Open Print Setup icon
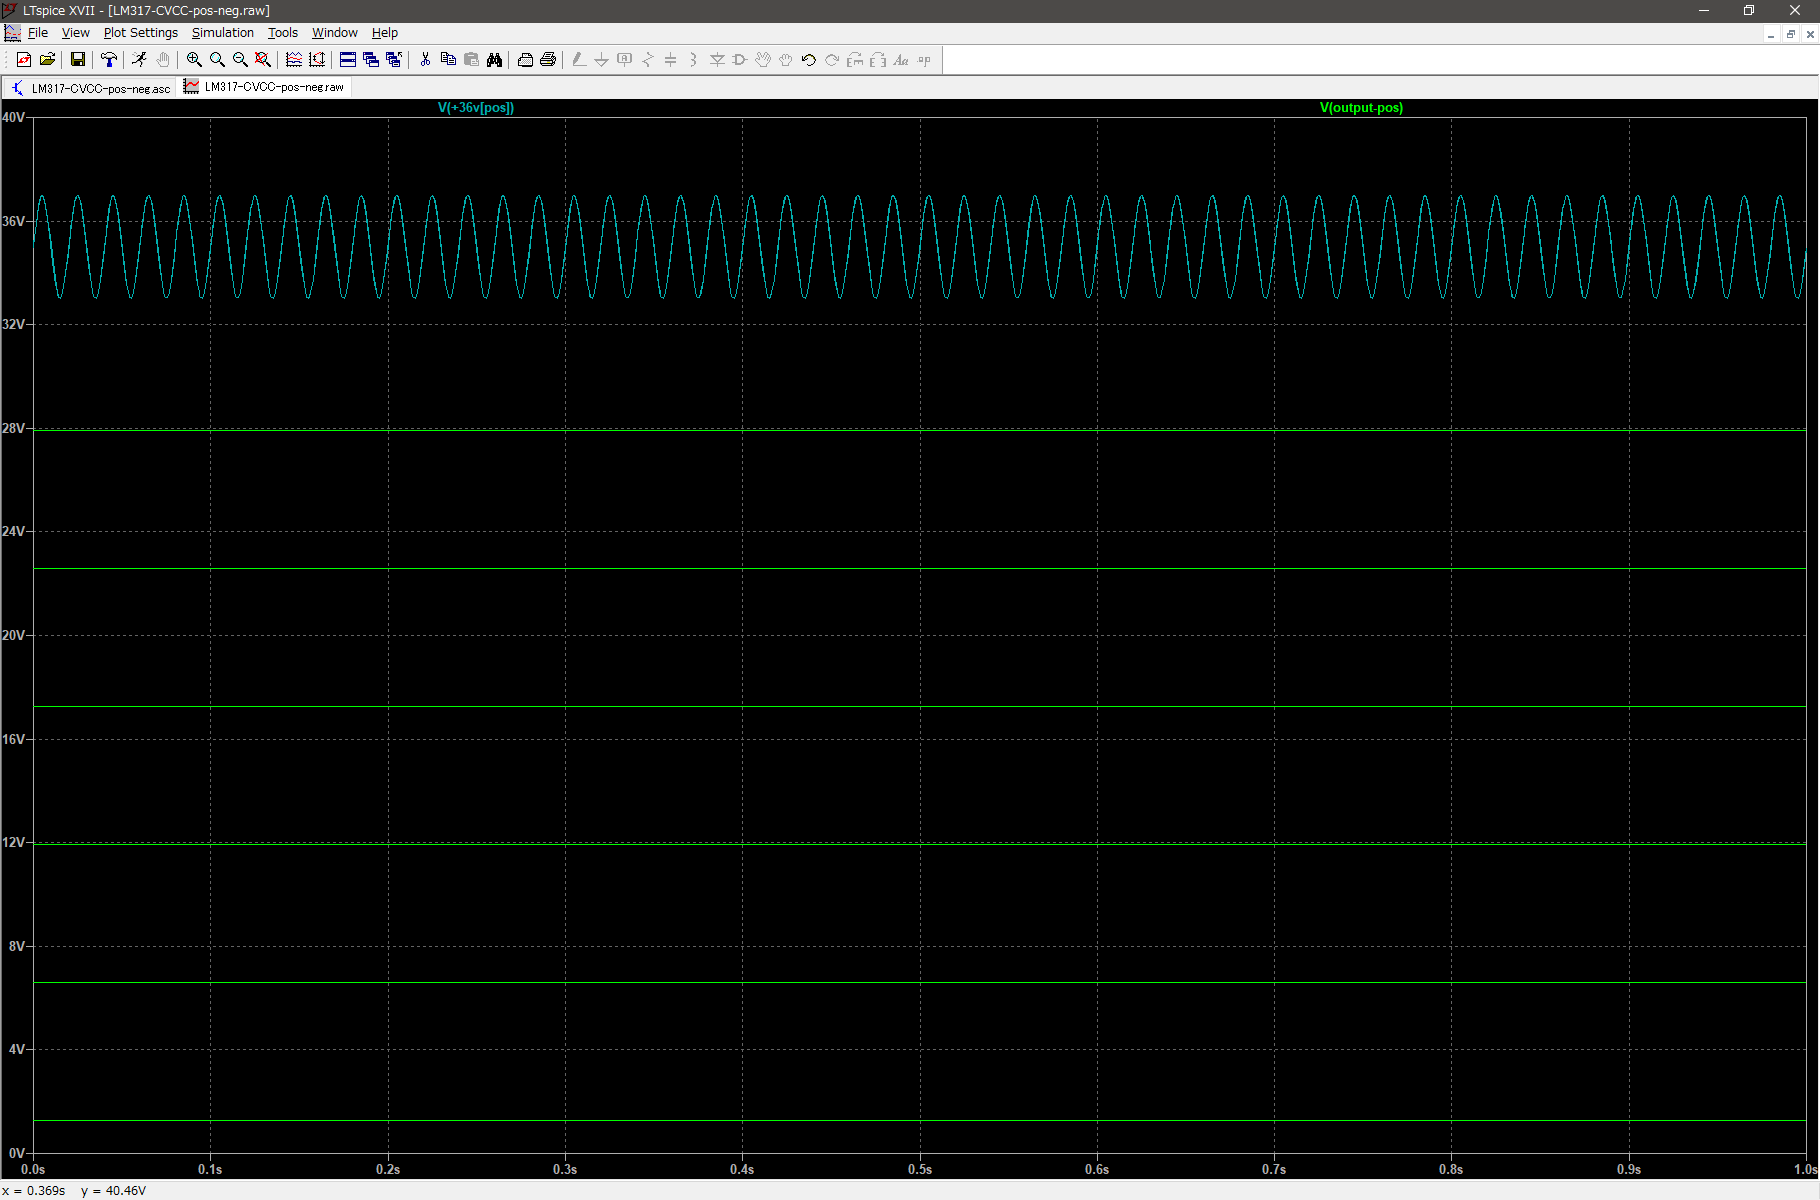The image size is (1820, 1200). [x=525, y=60]
